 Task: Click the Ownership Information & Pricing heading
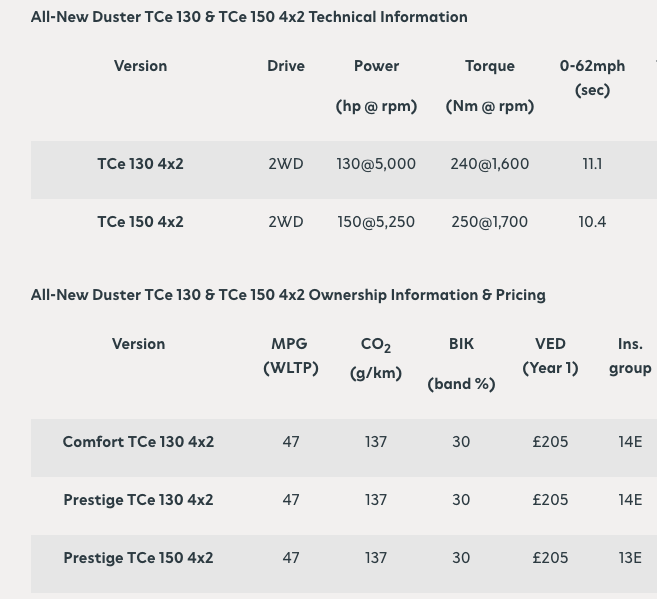point(288,295)
